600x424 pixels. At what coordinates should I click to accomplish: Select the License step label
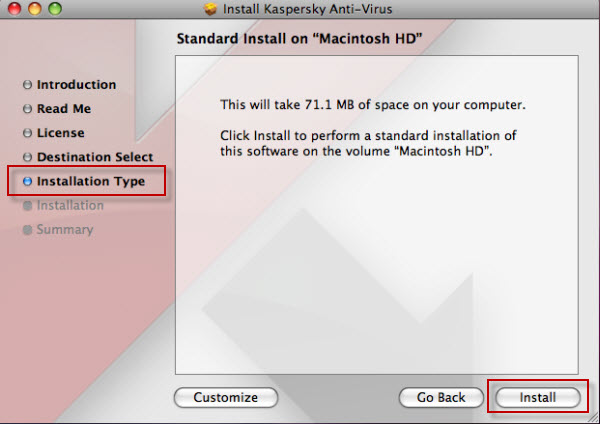(60, 133)
